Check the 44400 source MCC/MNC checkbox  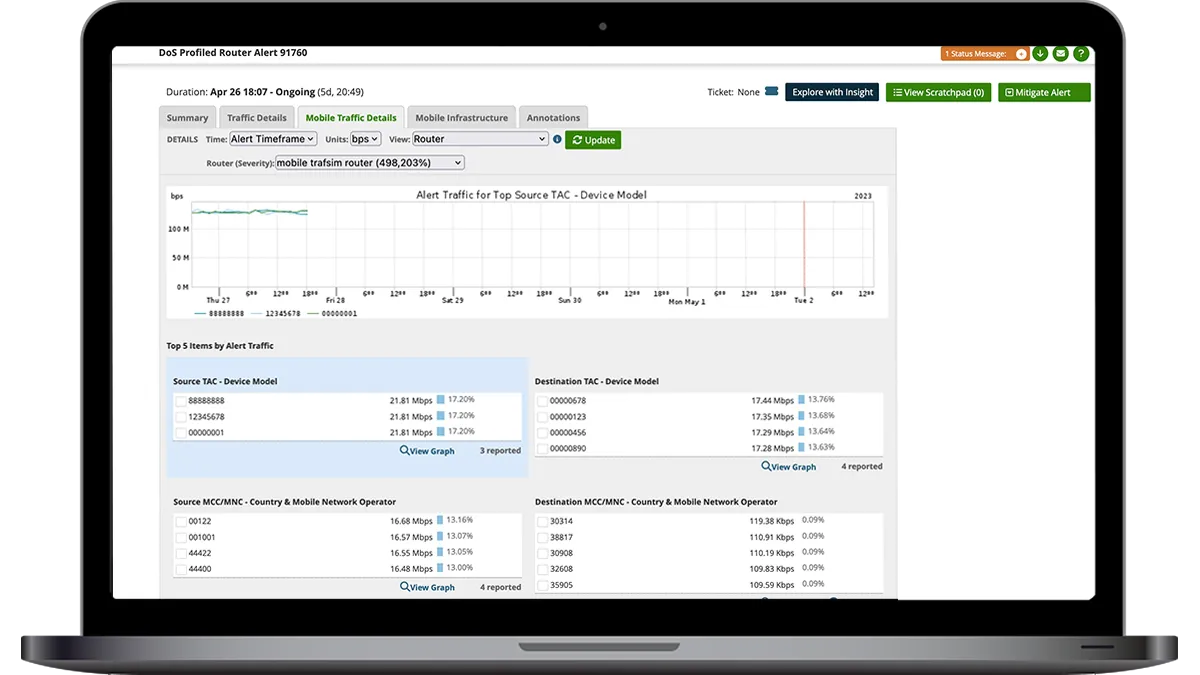(x=181, y=569)
